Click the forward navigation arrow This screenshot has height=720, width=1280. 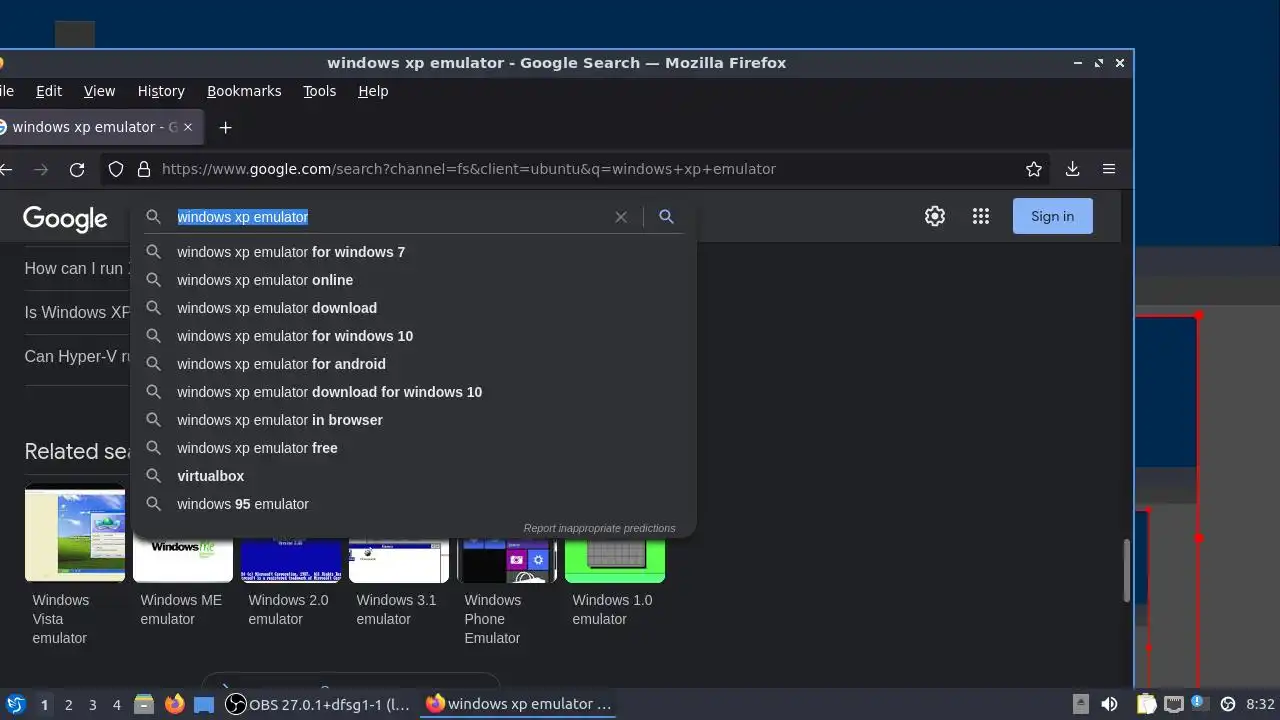[41, 170]
